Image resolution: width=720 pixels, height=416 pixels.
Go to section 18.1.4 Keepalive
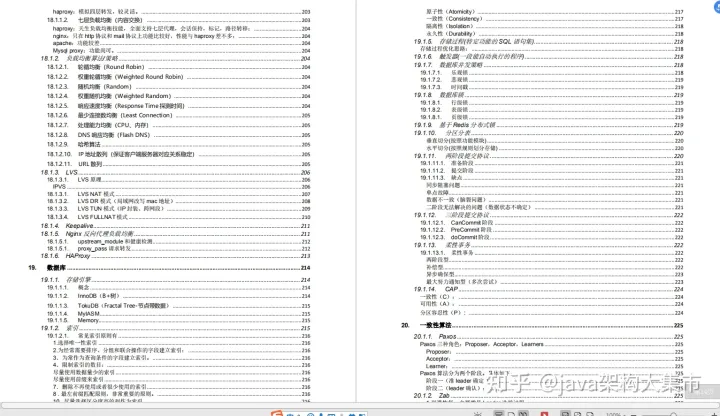point(175,225)
